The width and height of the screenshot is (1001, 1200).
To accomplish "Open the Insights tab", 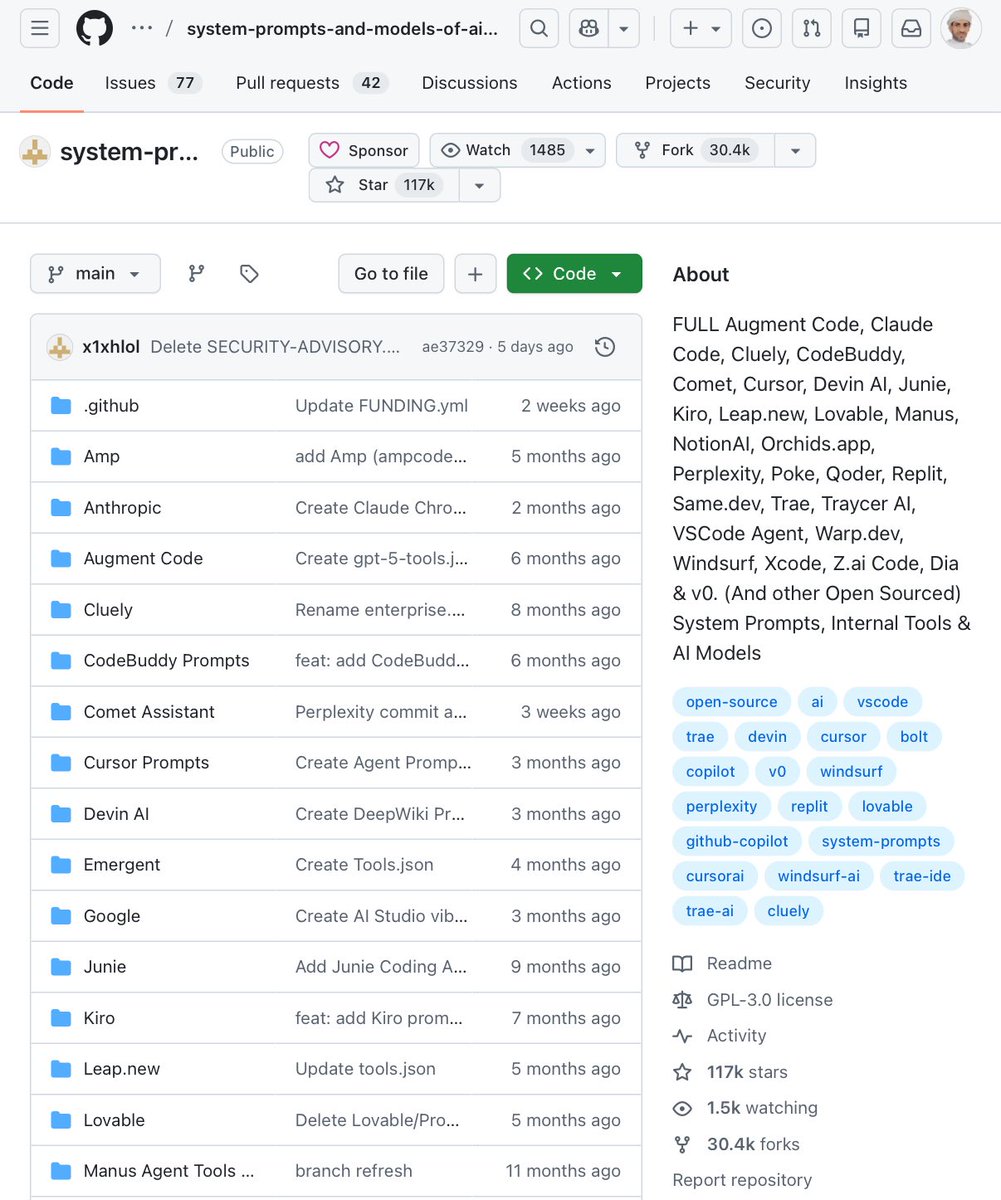I will point(876,83).
